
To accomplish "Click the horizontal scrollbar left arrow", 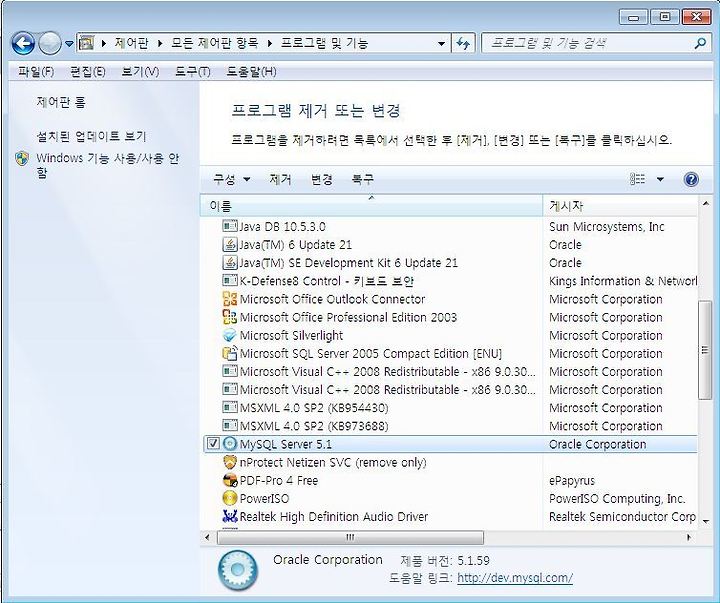I will [x=207, y=537].
